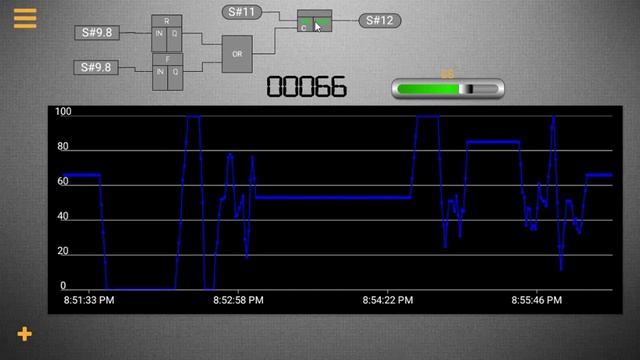Screen dimensions: 640x360
Task: Open the hamburger menu
Action: click(25, 18)
